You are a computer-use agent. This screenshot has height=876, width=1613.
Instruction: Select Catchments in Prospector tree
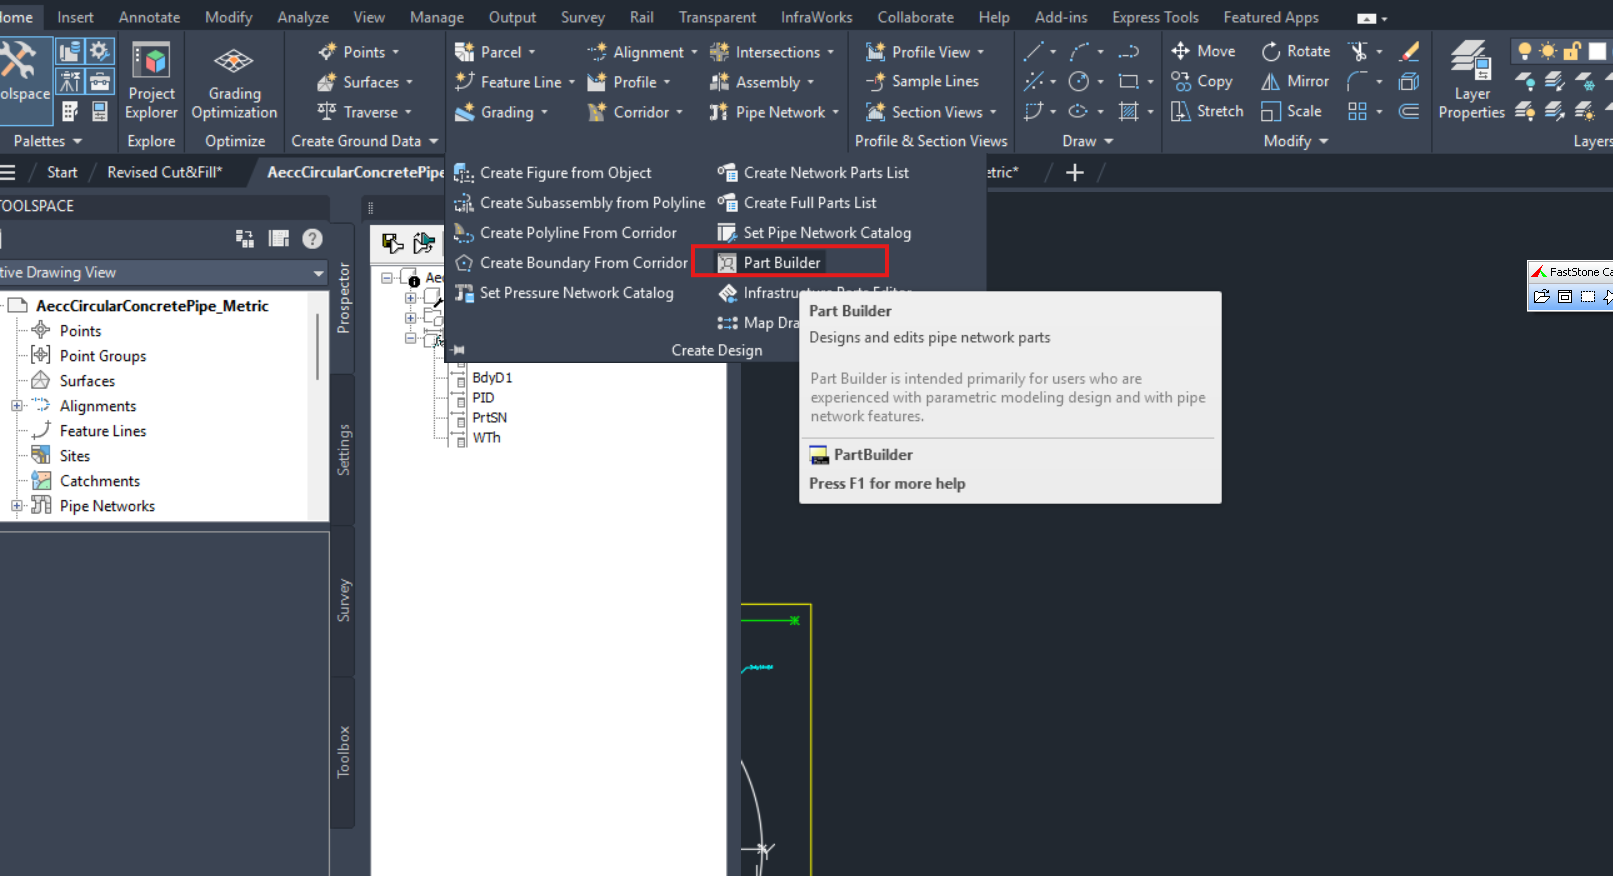(100, 481)
